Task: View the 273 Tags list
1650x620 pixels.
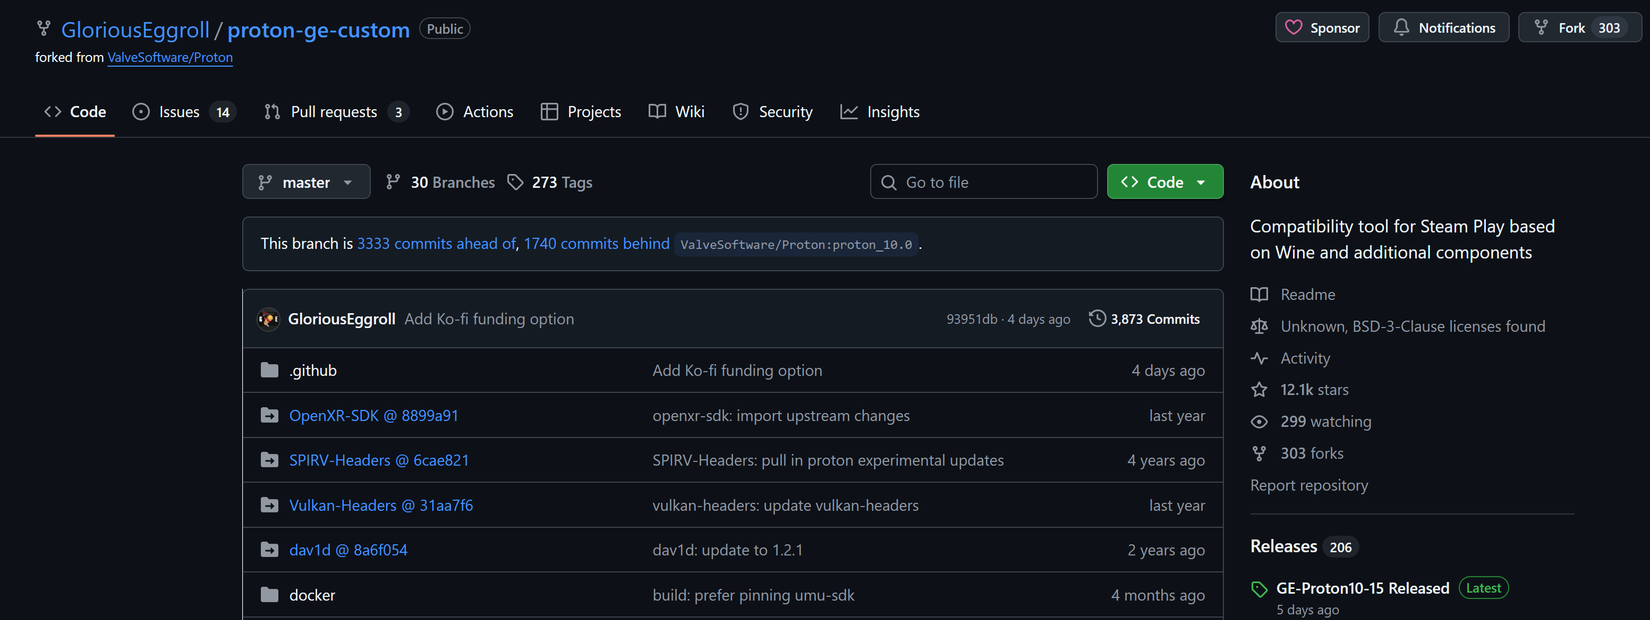Action: click(x=550, y=182)
